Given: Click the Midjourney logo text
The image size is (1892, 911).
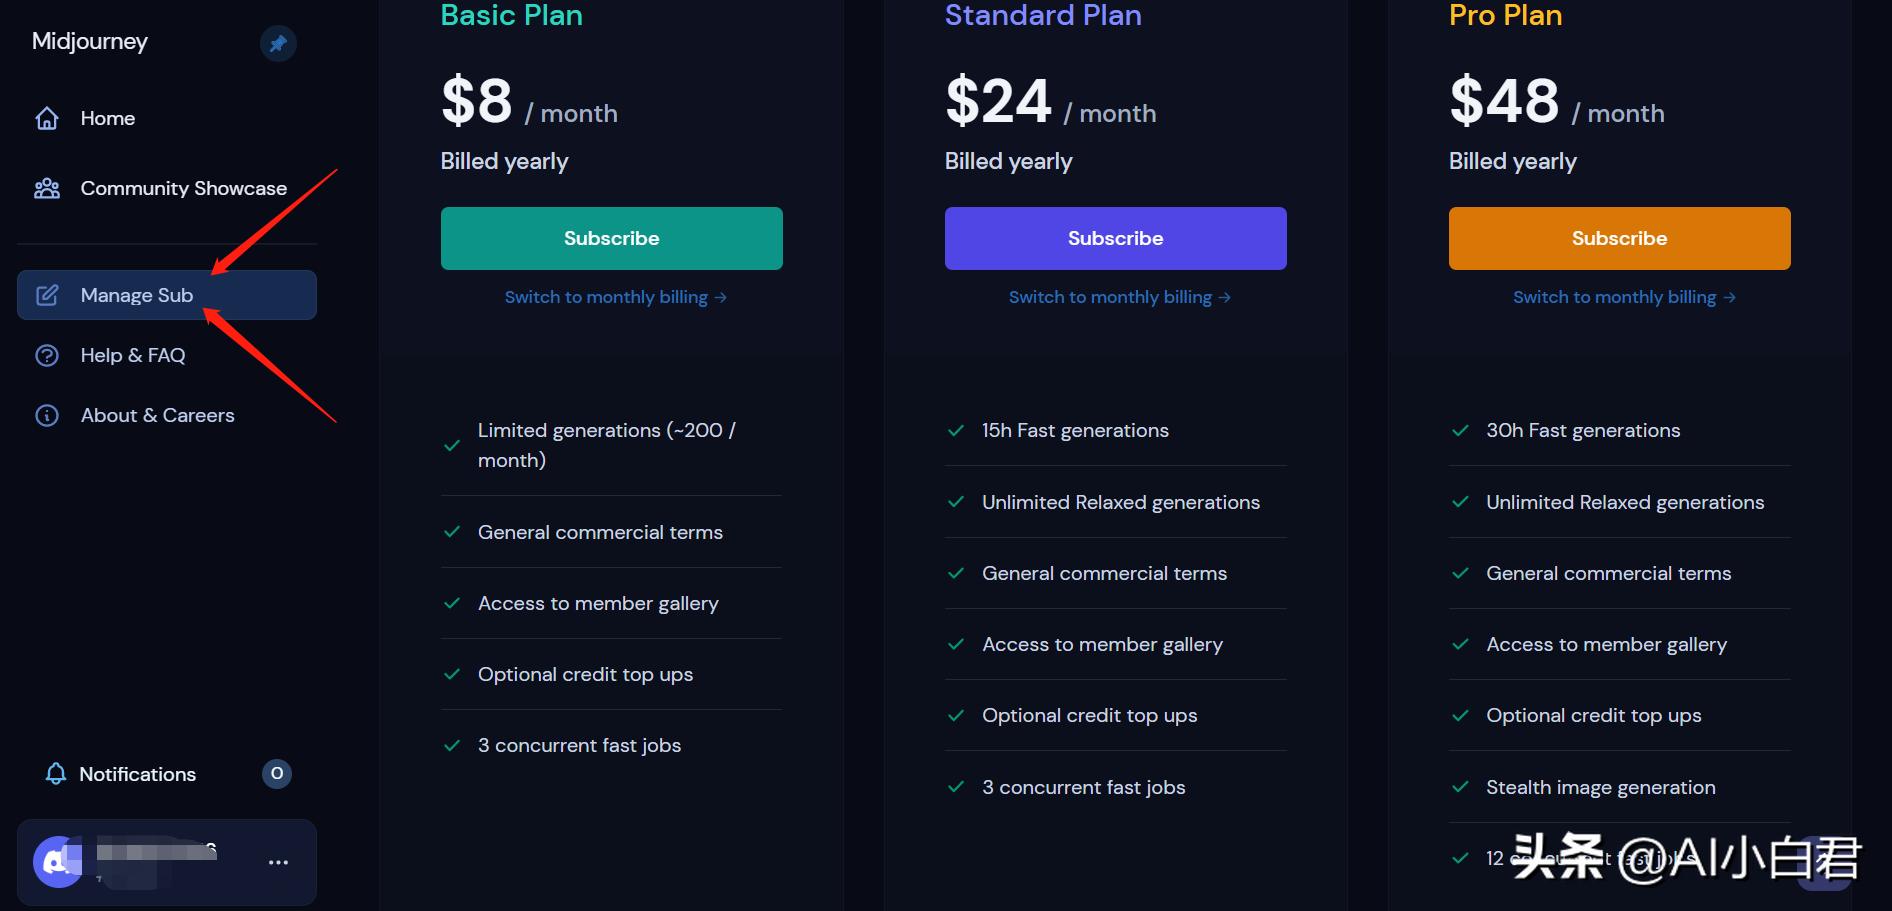Looking at the screenshot, I should pos(90,41).
